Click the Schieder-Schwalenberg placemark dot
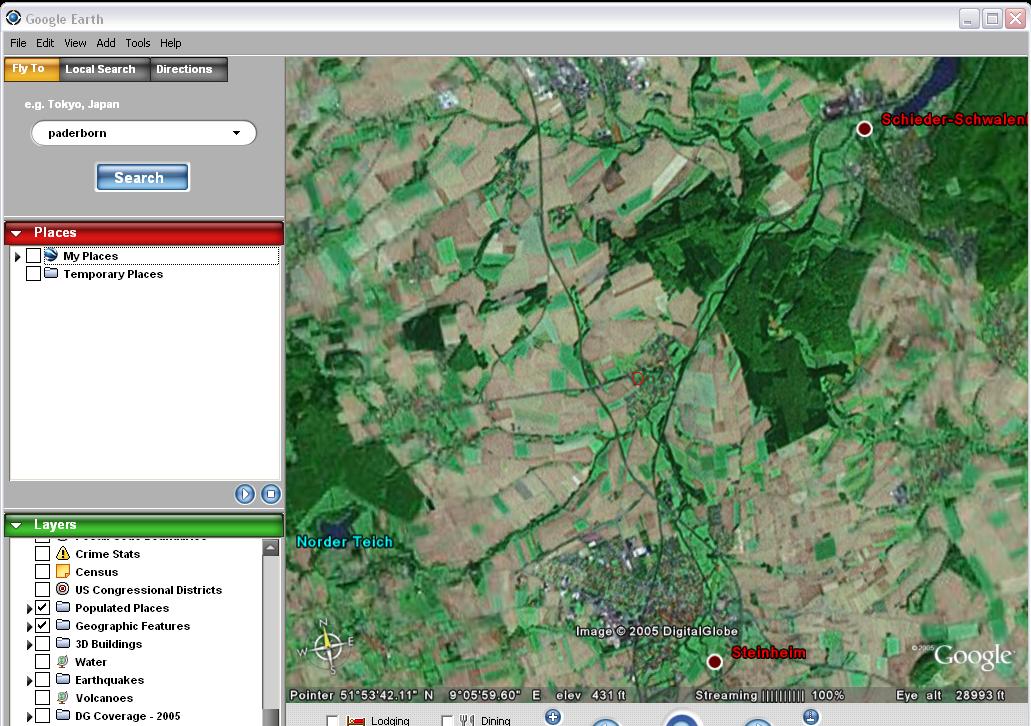The image size is (1031, 726). coord(865,129)
